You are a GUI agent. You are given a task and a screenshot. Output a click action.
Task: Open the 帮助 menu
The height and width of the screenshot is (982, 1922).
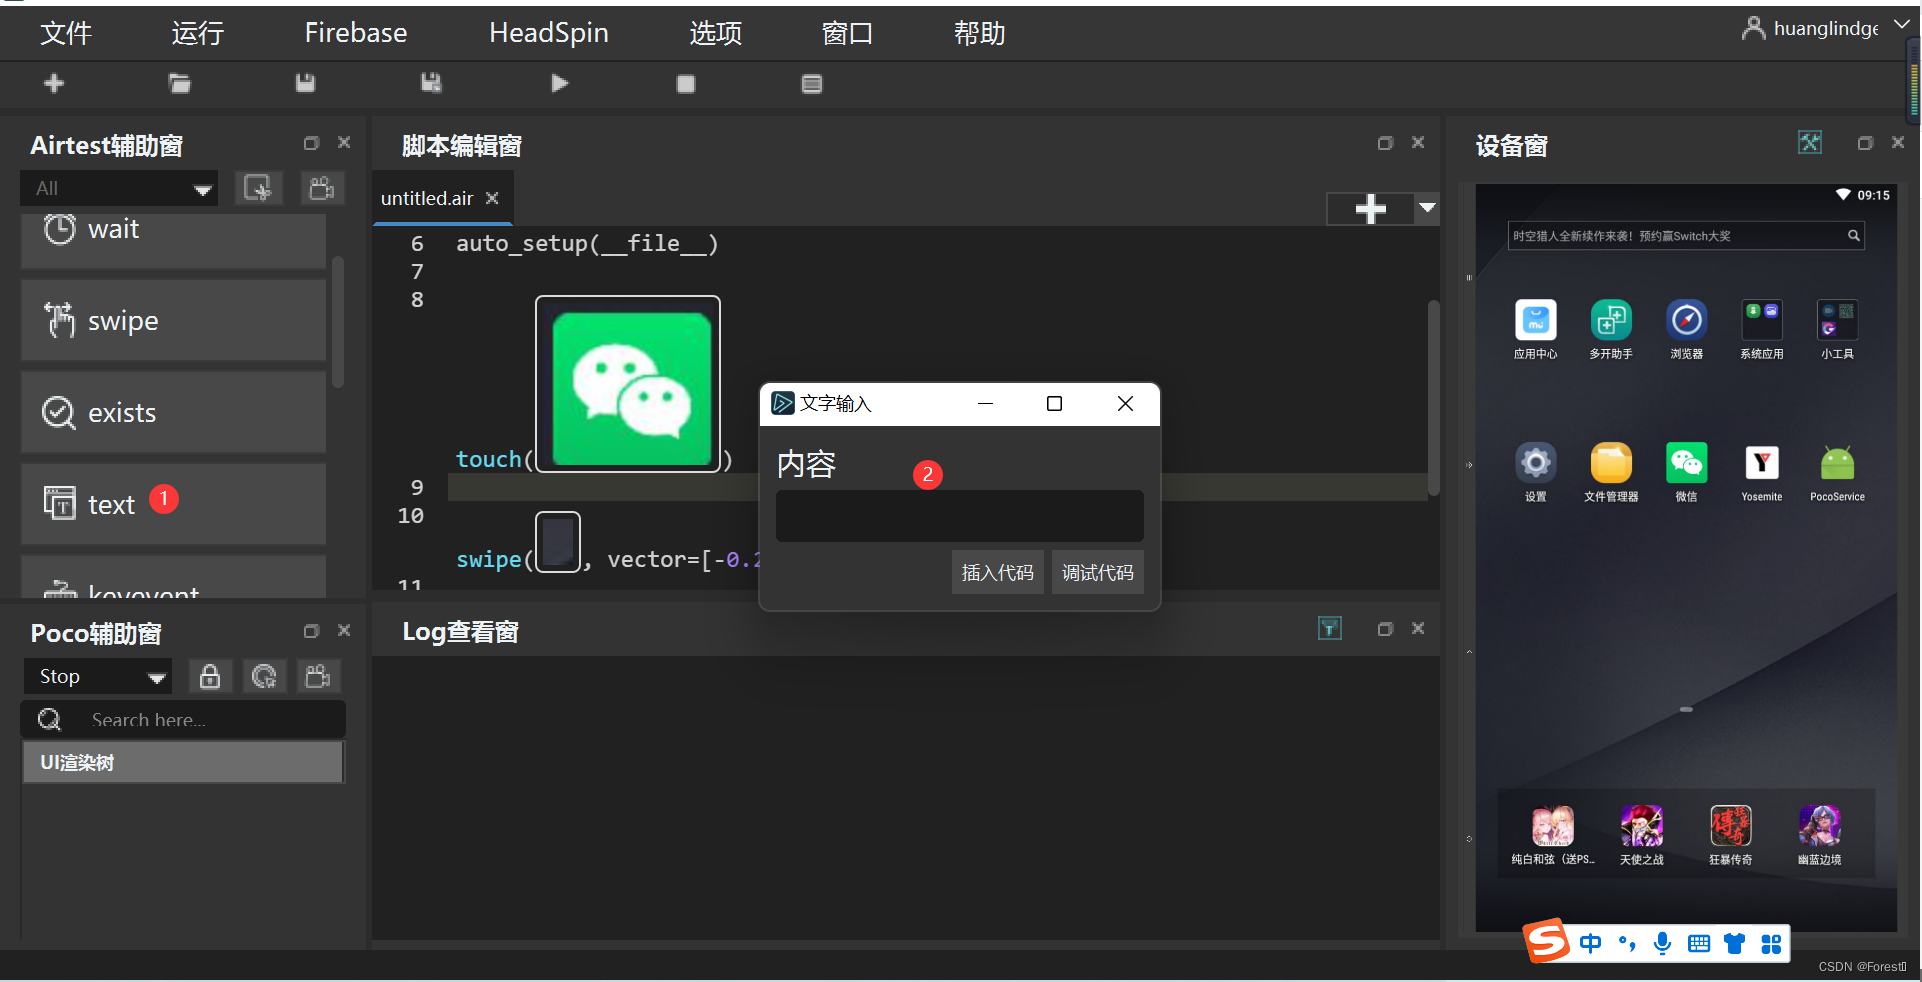click(x=979, y=33)
